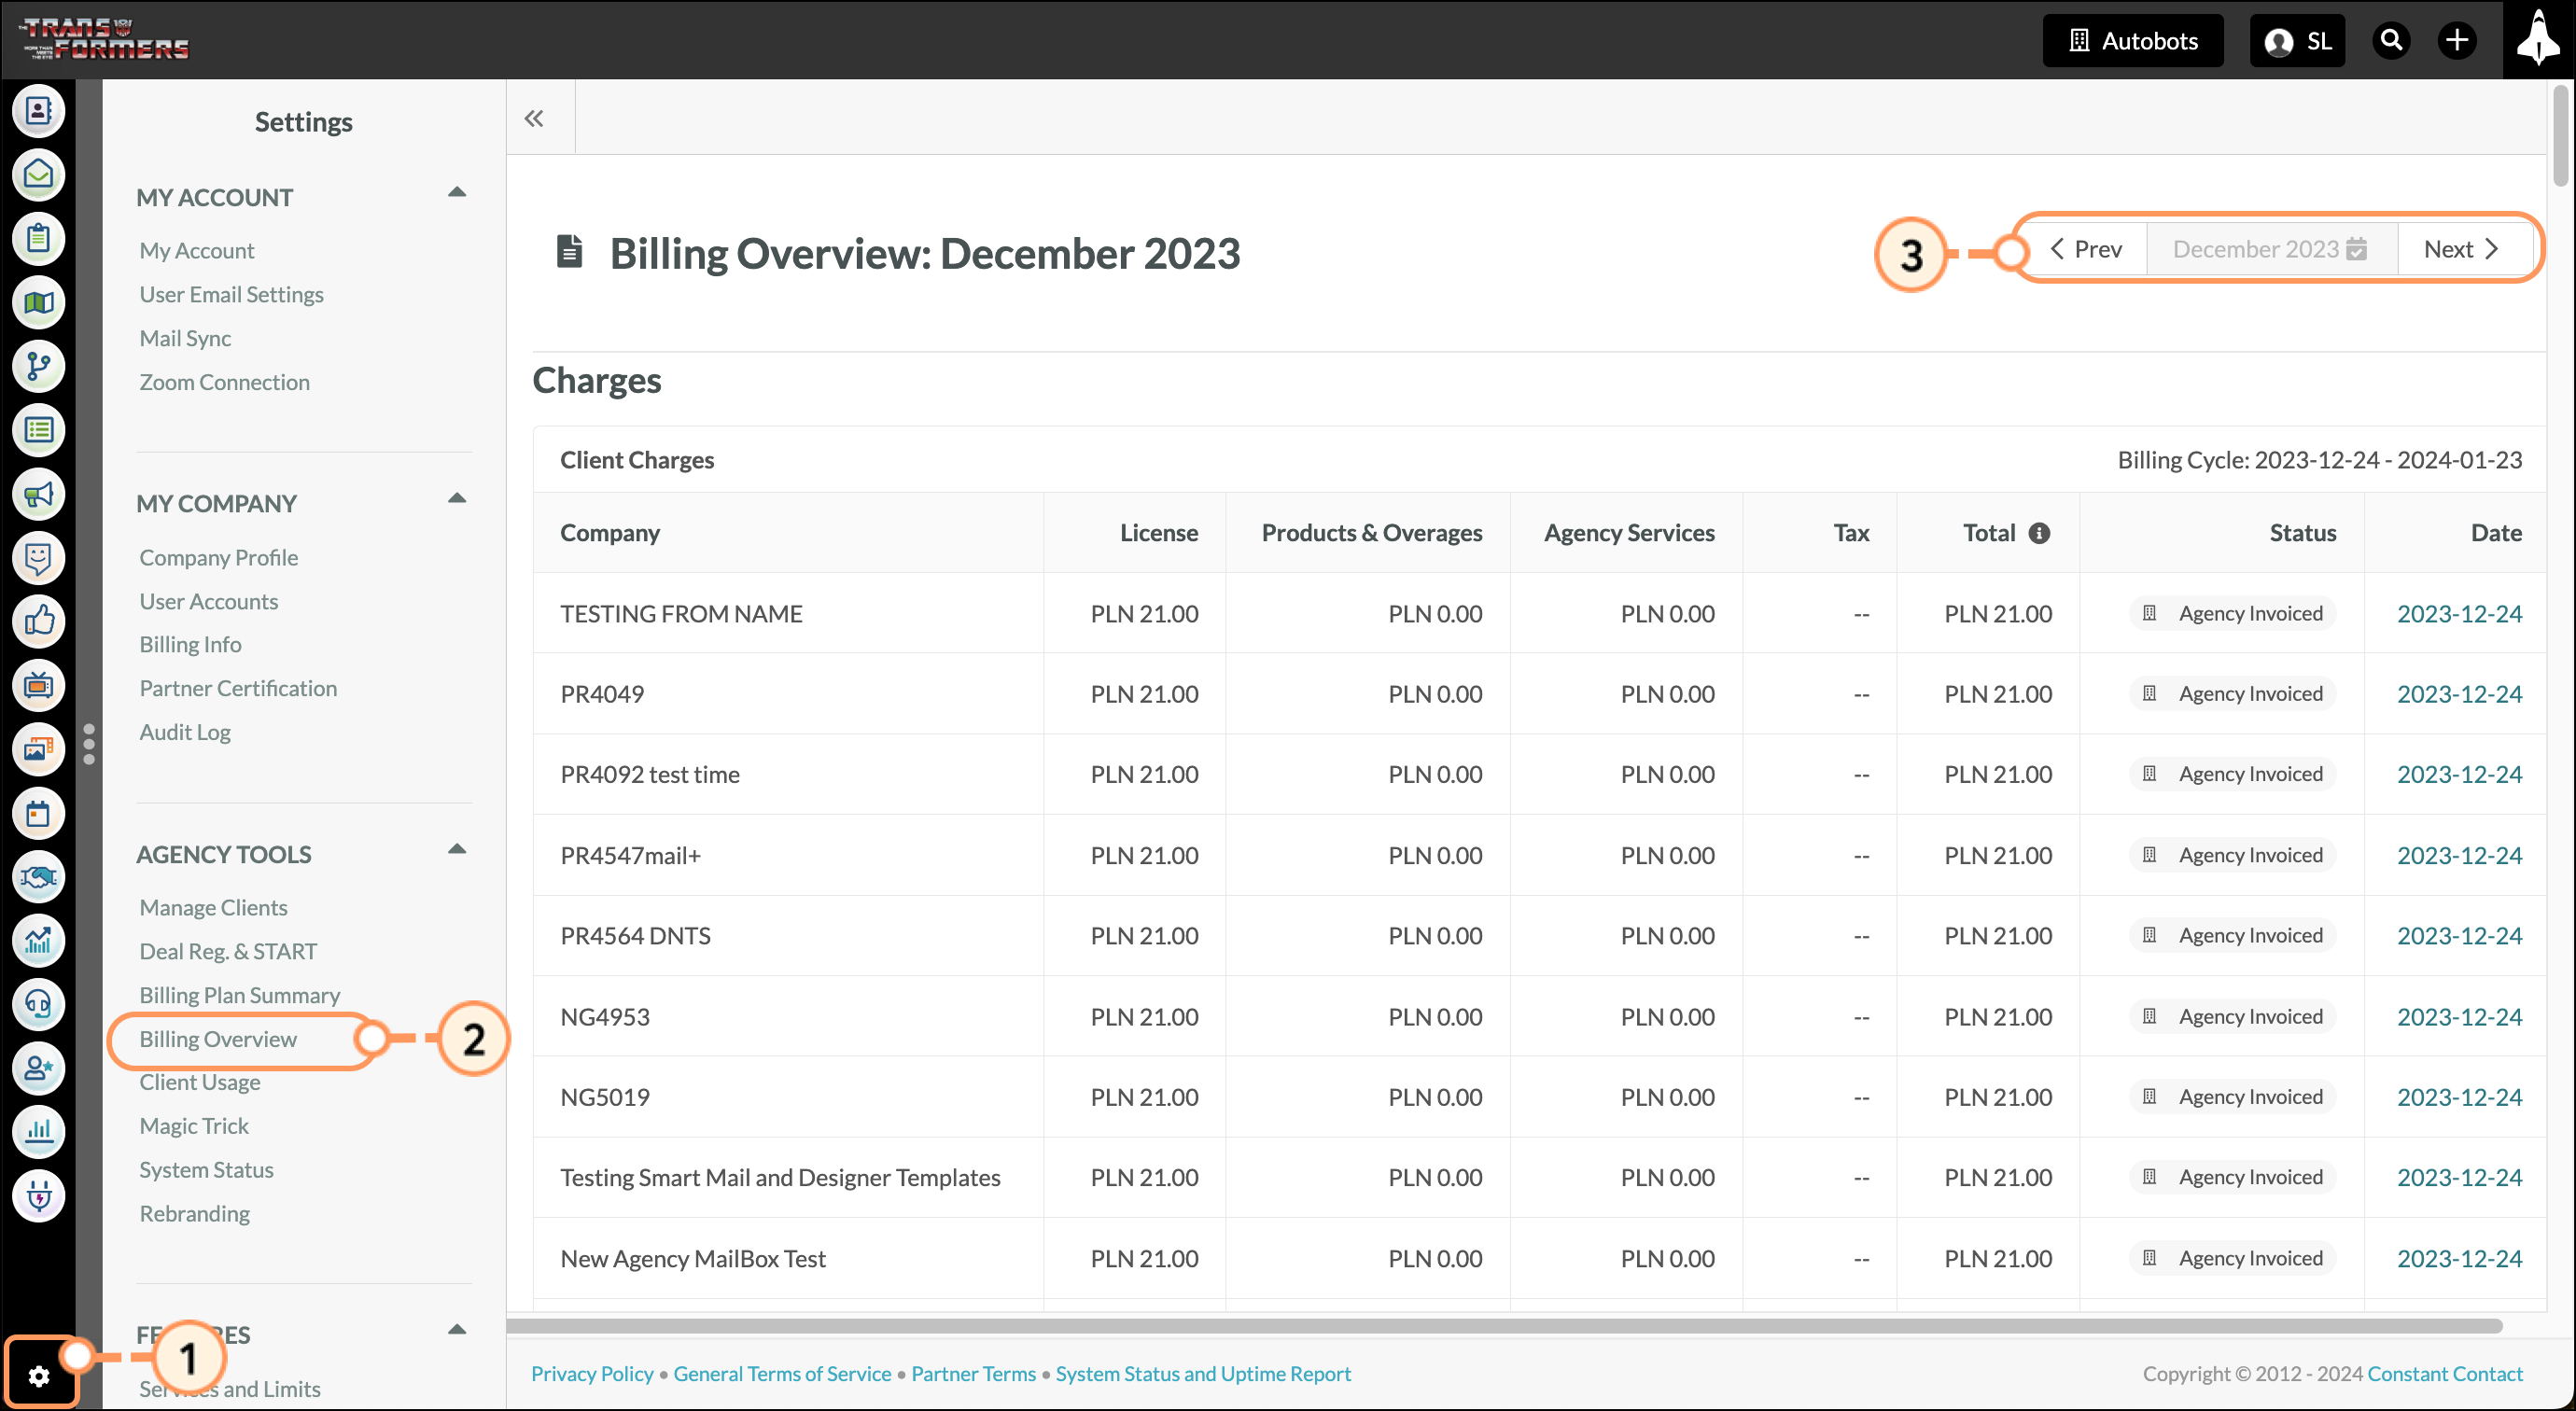This screenshot has height=1411, width=2576.
Task: Open Audit Log
Action: (x=185, y=732)
